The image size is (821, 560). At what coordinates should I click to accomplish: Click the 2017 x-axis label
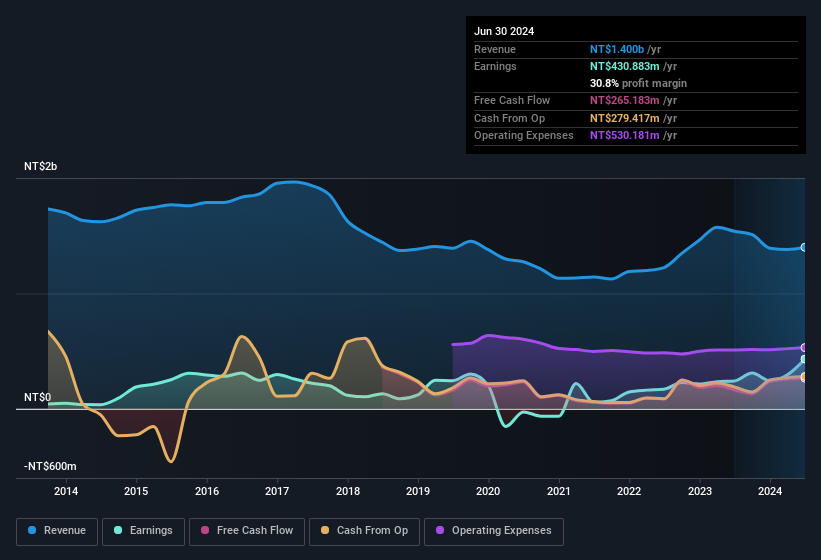coord(277,491)
